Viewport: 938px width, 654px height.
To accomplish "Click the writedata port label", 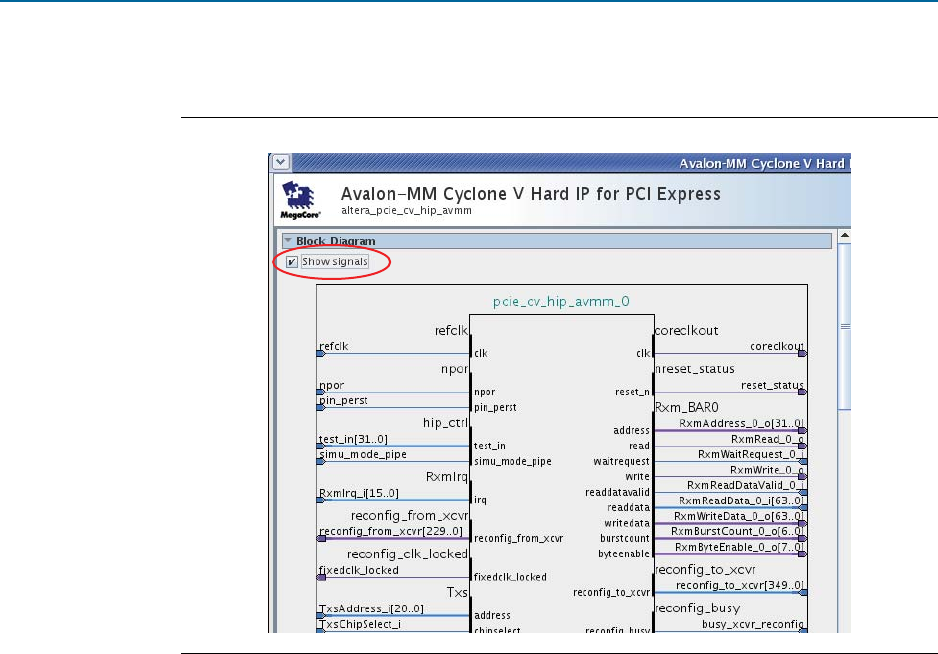I will [x=626, y=523].
